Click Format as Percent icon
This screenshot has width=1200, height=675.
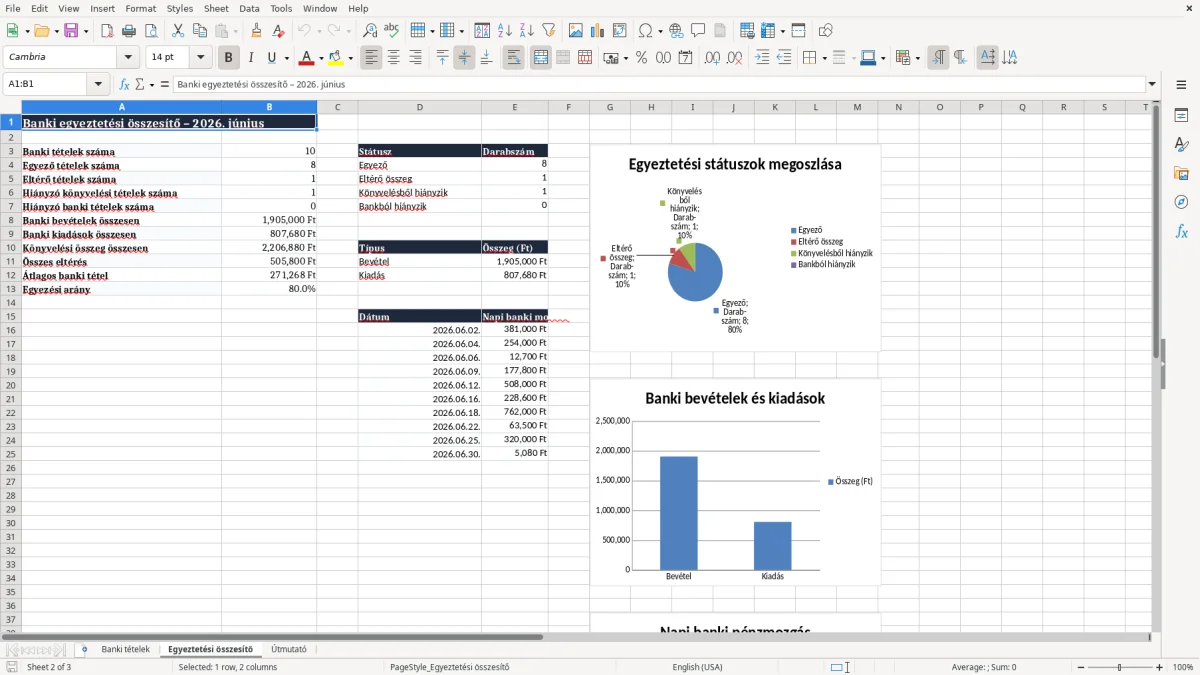[x=641, y=58]
